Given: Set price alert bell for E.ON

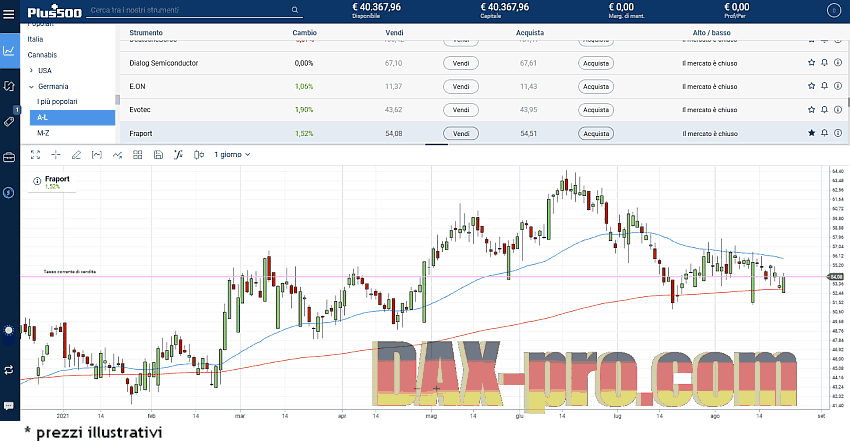Looking at the screenshot, I should pyautogui.click(x=825, y=86).
